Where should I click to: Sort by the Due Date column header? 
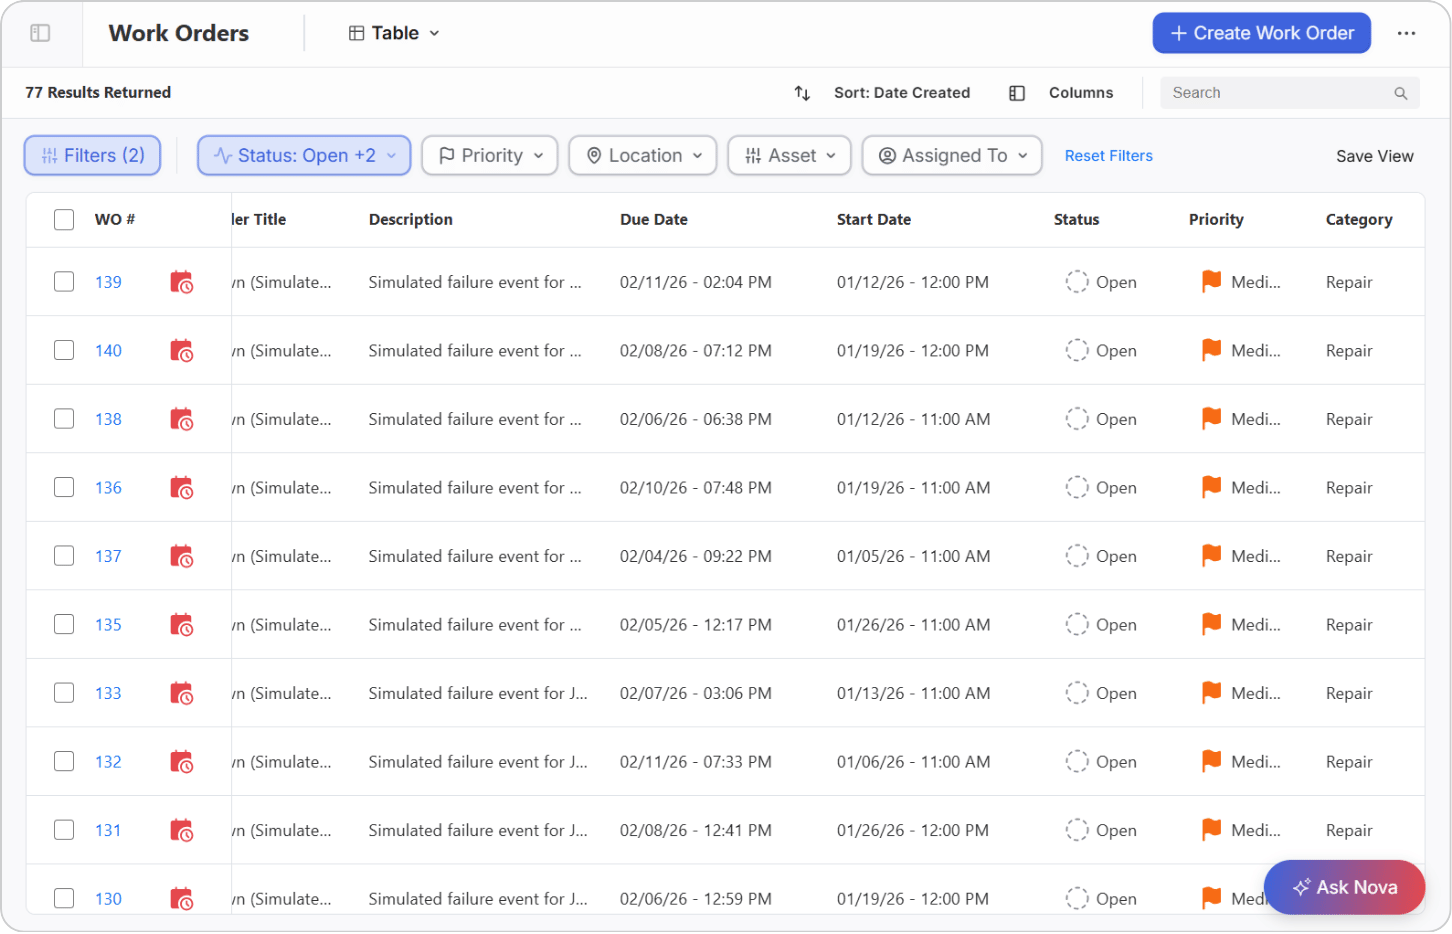click(654, 220)
